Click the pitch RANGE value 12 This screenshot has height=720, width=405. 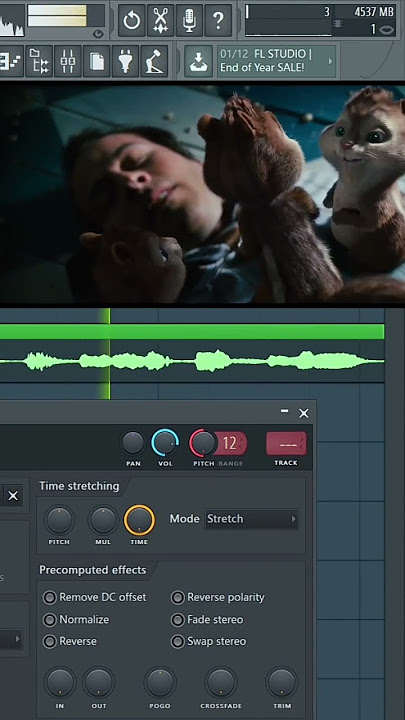pyautogui.click(x=230, y=443)
